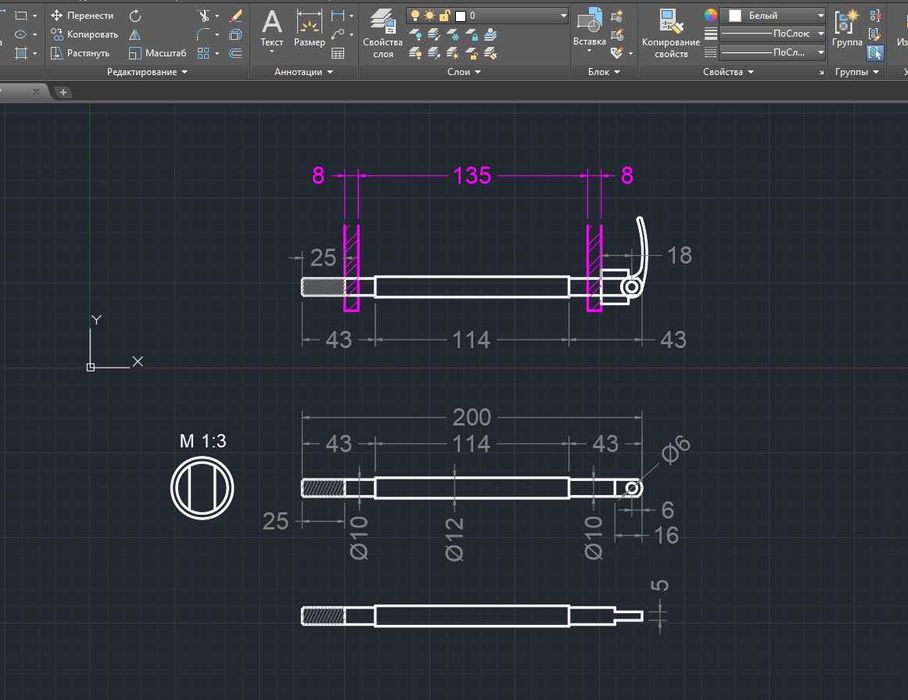Click the table annotation icon
This screenshot has height=700, width=908.
coord(338,53)
